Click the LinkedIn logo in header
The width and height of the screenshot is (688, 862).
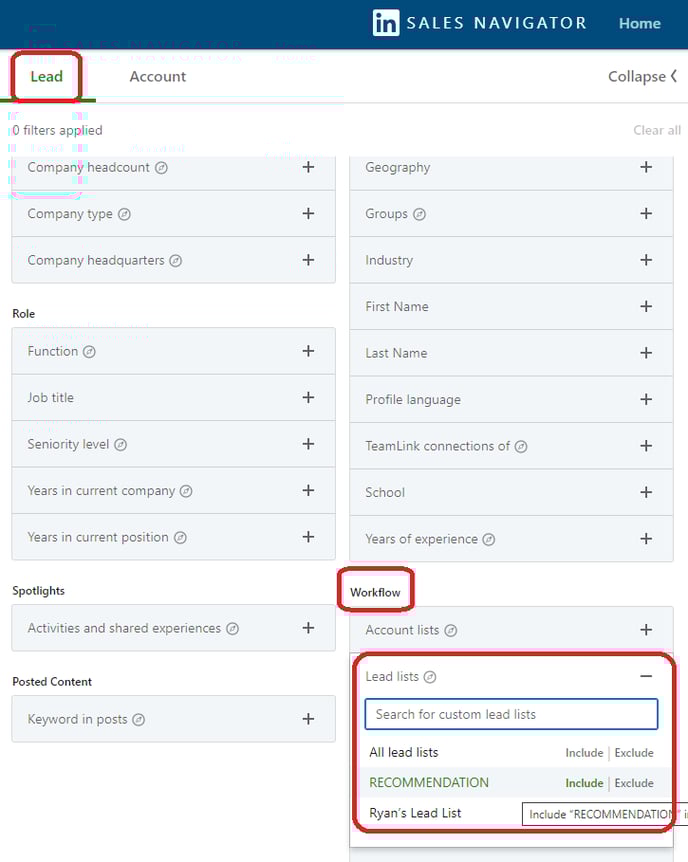pos(386,23)
